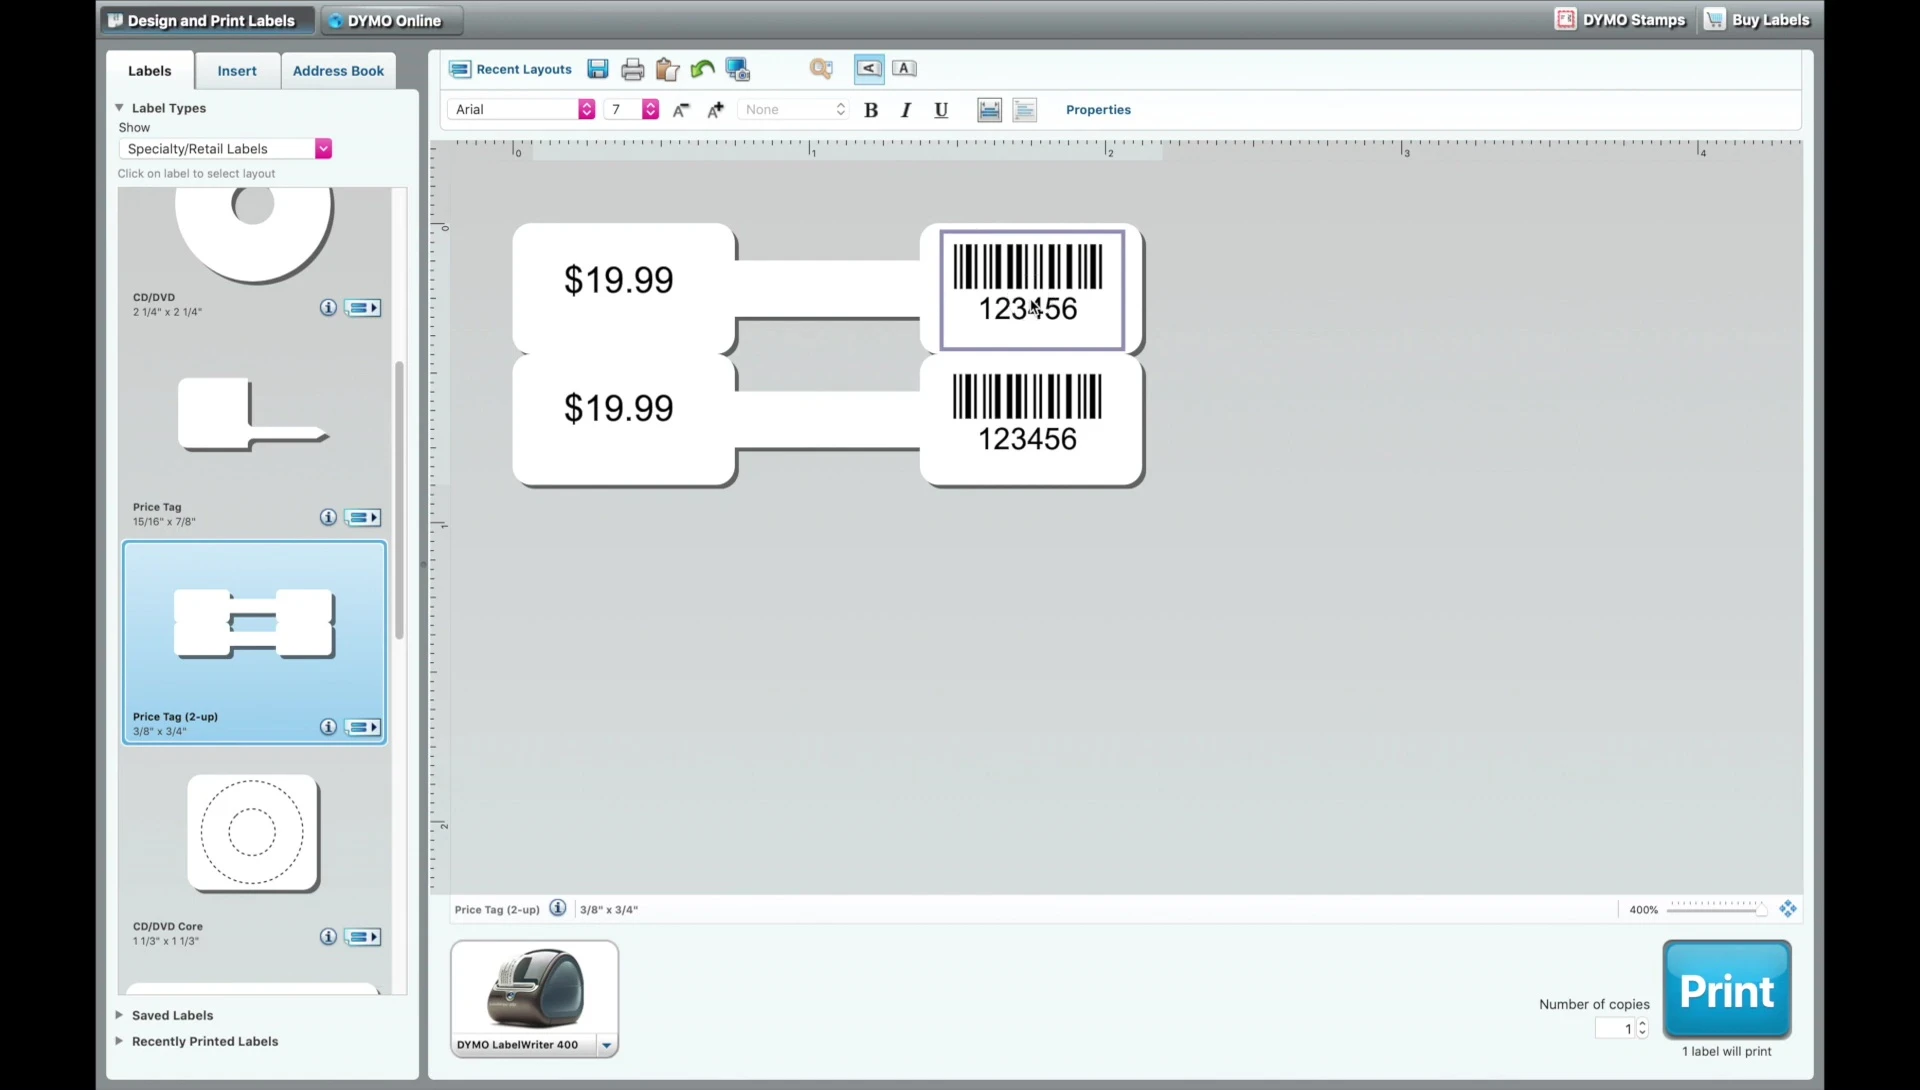This screenshot has height=1090, width=1920.
Task: Open layout menu for Price Tag label
Action: point(363,517)
